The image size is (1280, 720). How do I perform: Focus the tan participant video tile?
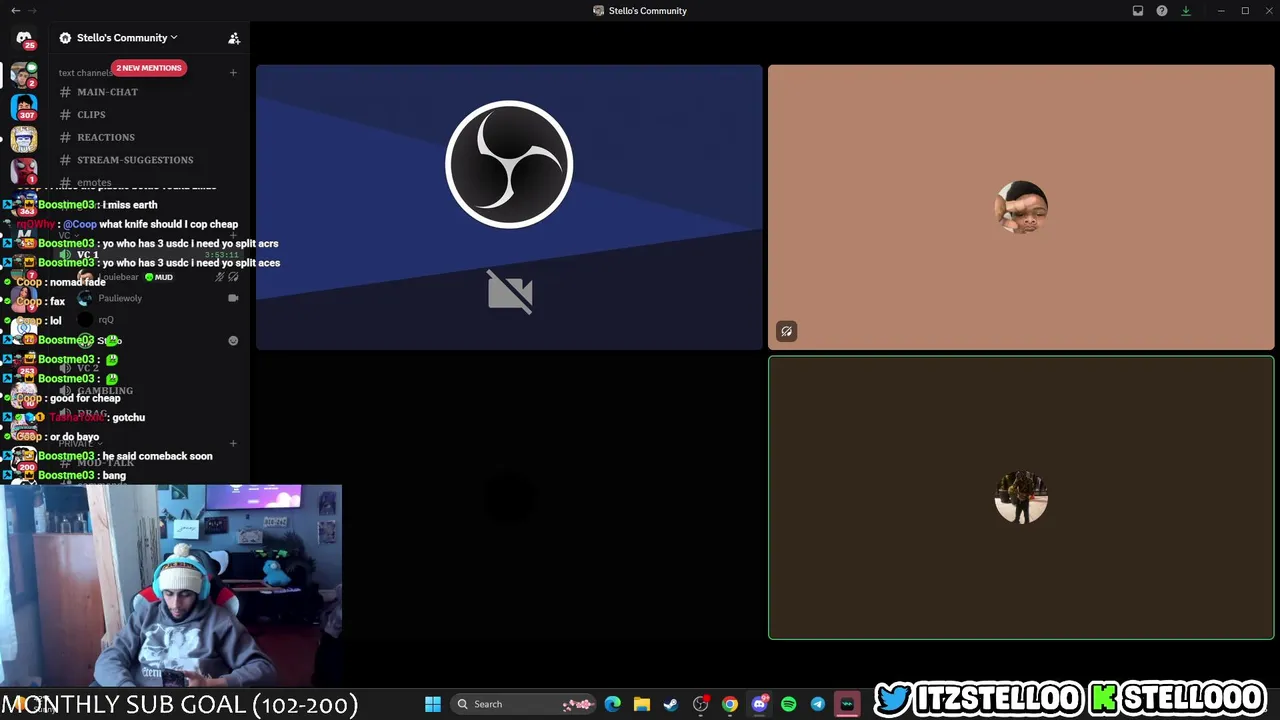pos(1021,207)
